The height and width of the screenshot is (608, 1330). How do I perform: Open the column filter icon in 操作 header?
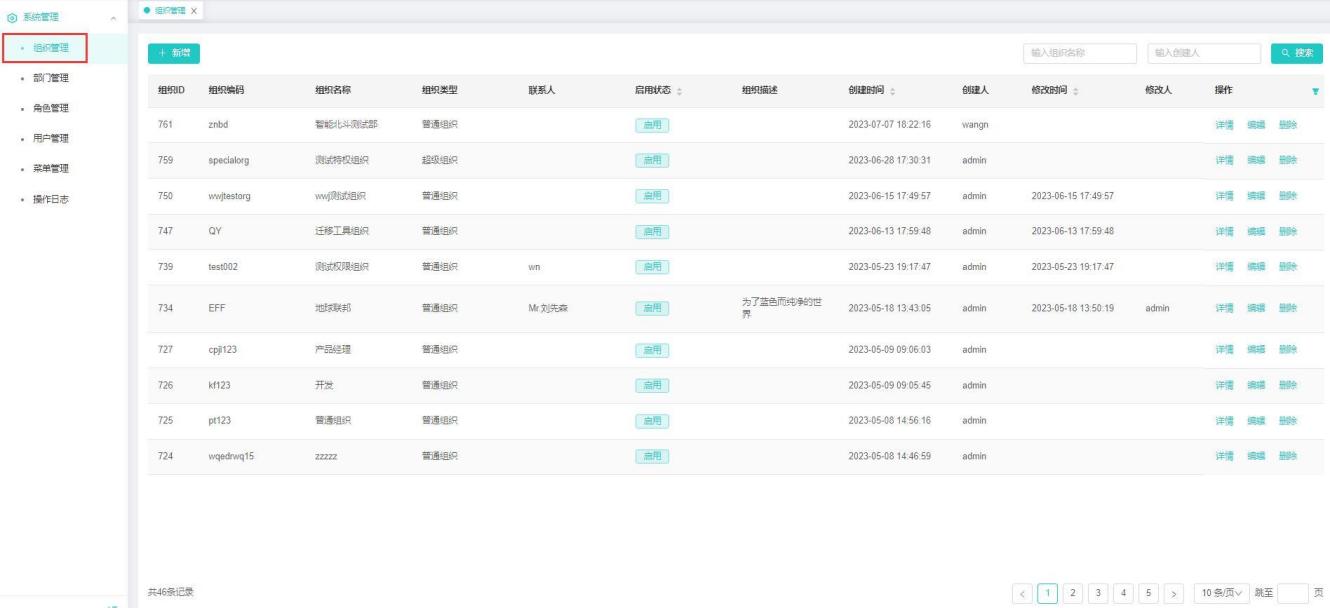(1315, 91)
